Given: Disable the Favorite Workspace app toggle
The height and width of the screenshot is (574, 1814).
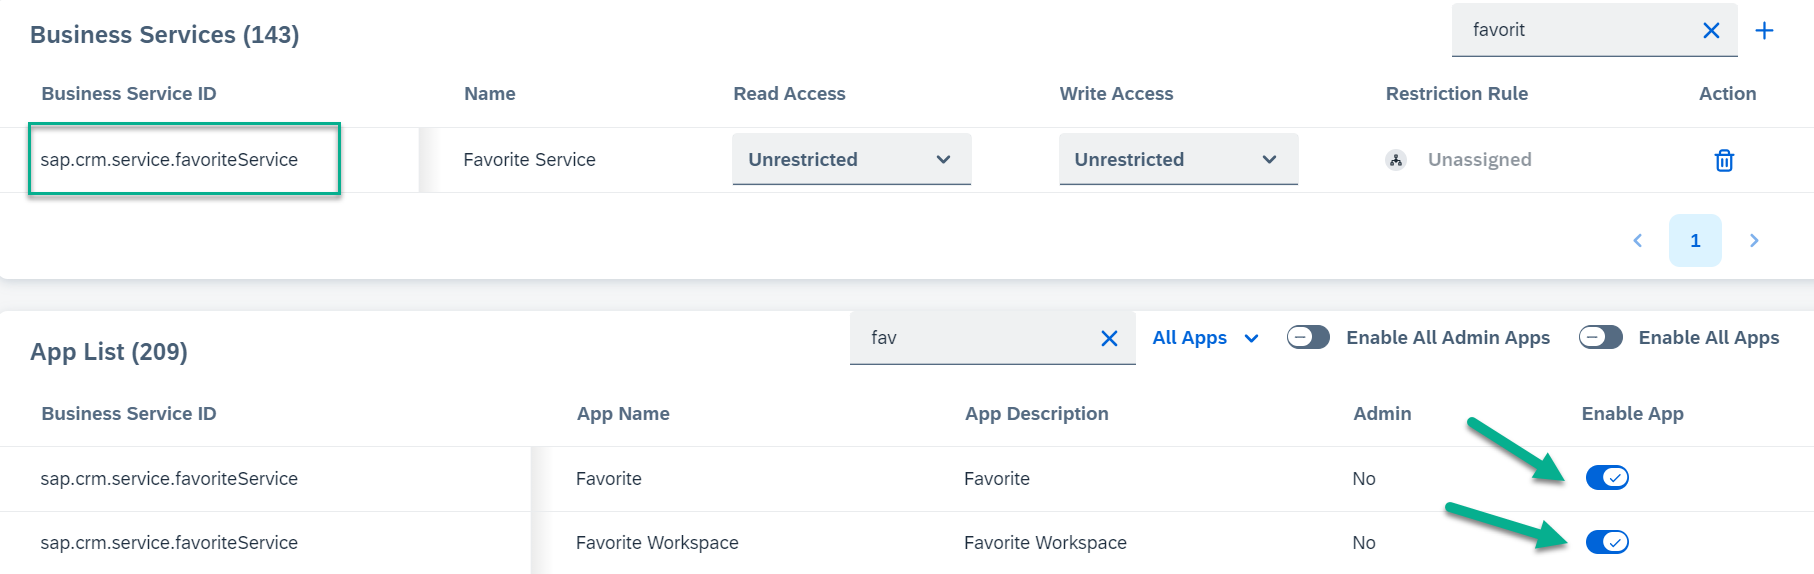Looking at the screenshot, I should click(1607, 542).
